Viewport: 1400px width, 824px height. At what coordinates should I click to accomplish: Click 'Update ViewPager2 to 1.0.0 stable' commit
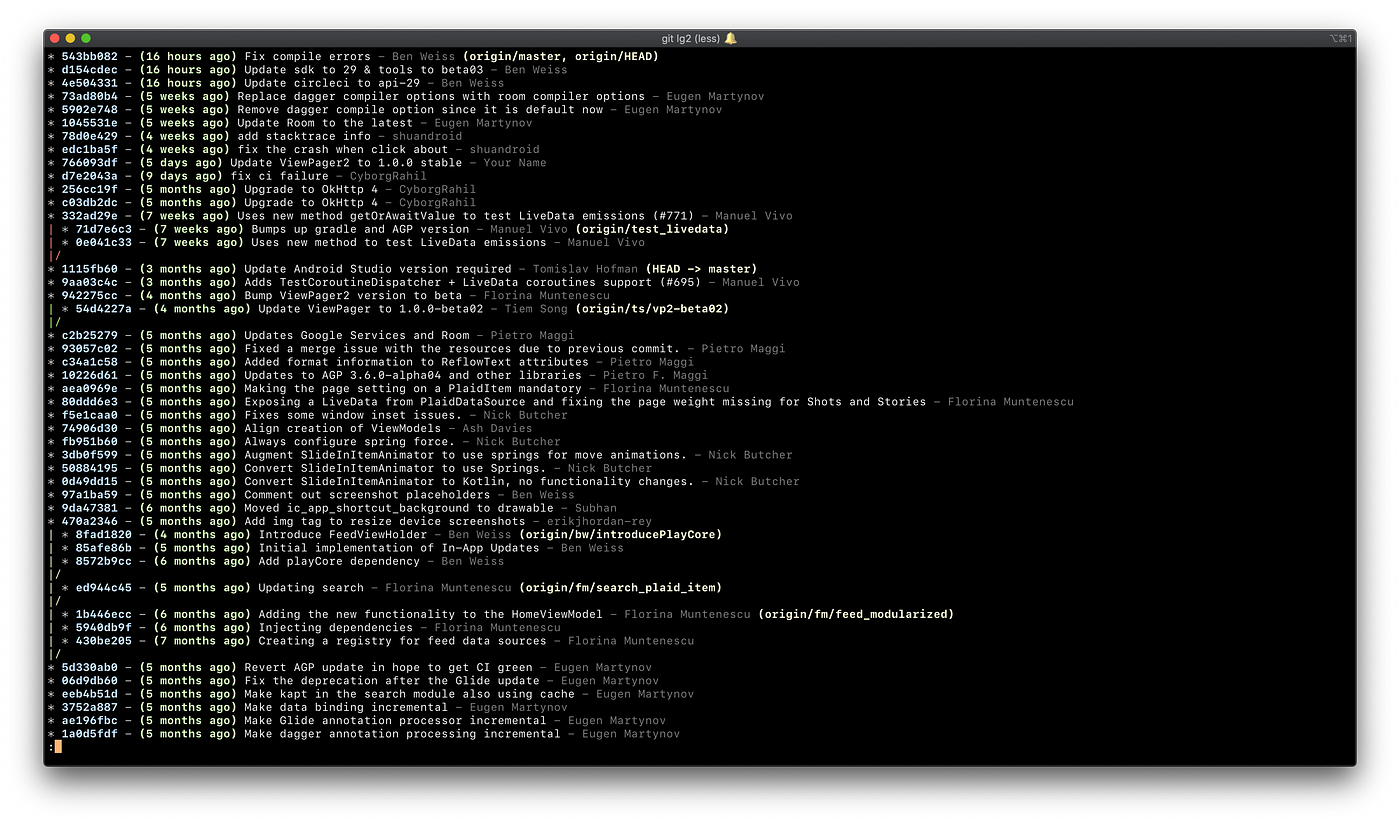[346, 163]
